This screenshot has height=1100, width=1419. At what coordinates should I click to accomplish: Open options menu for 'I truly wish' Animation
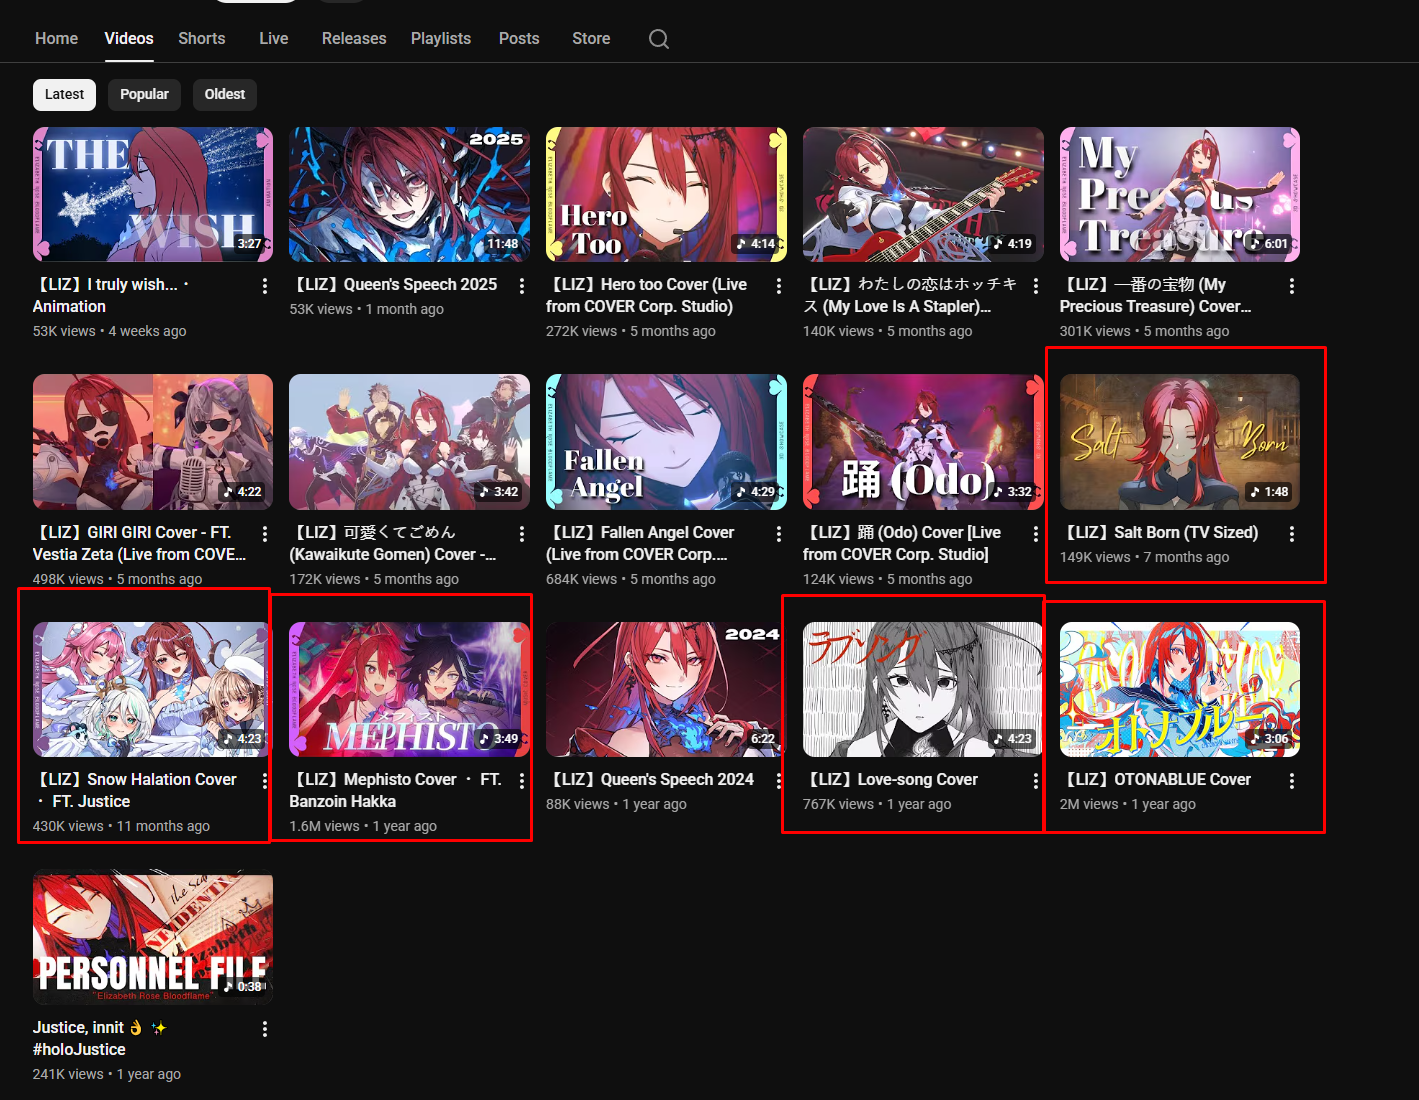264,286
